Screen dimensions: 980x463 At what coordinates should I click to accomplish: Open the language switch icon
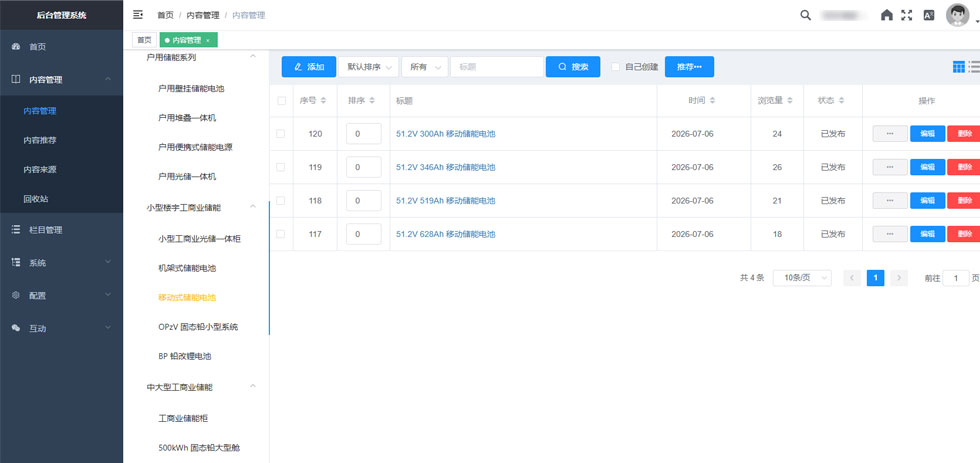(x=929, y=15)
